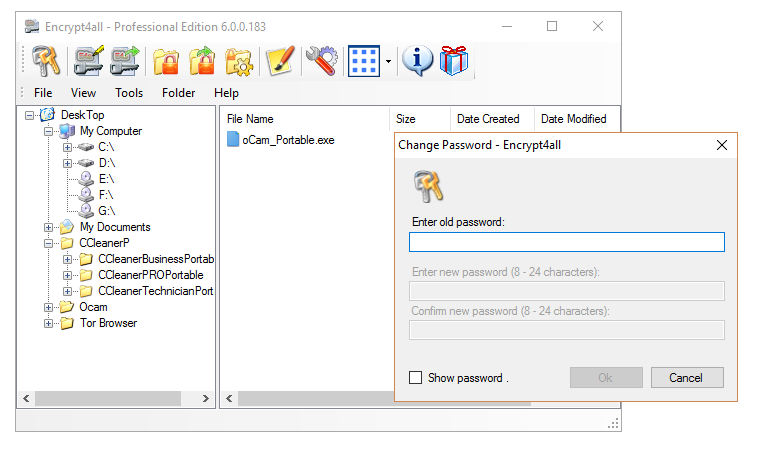The image size is (765, 449).
Task: Click the Tor Browser folder icon
Action: (x=67, y=323)
